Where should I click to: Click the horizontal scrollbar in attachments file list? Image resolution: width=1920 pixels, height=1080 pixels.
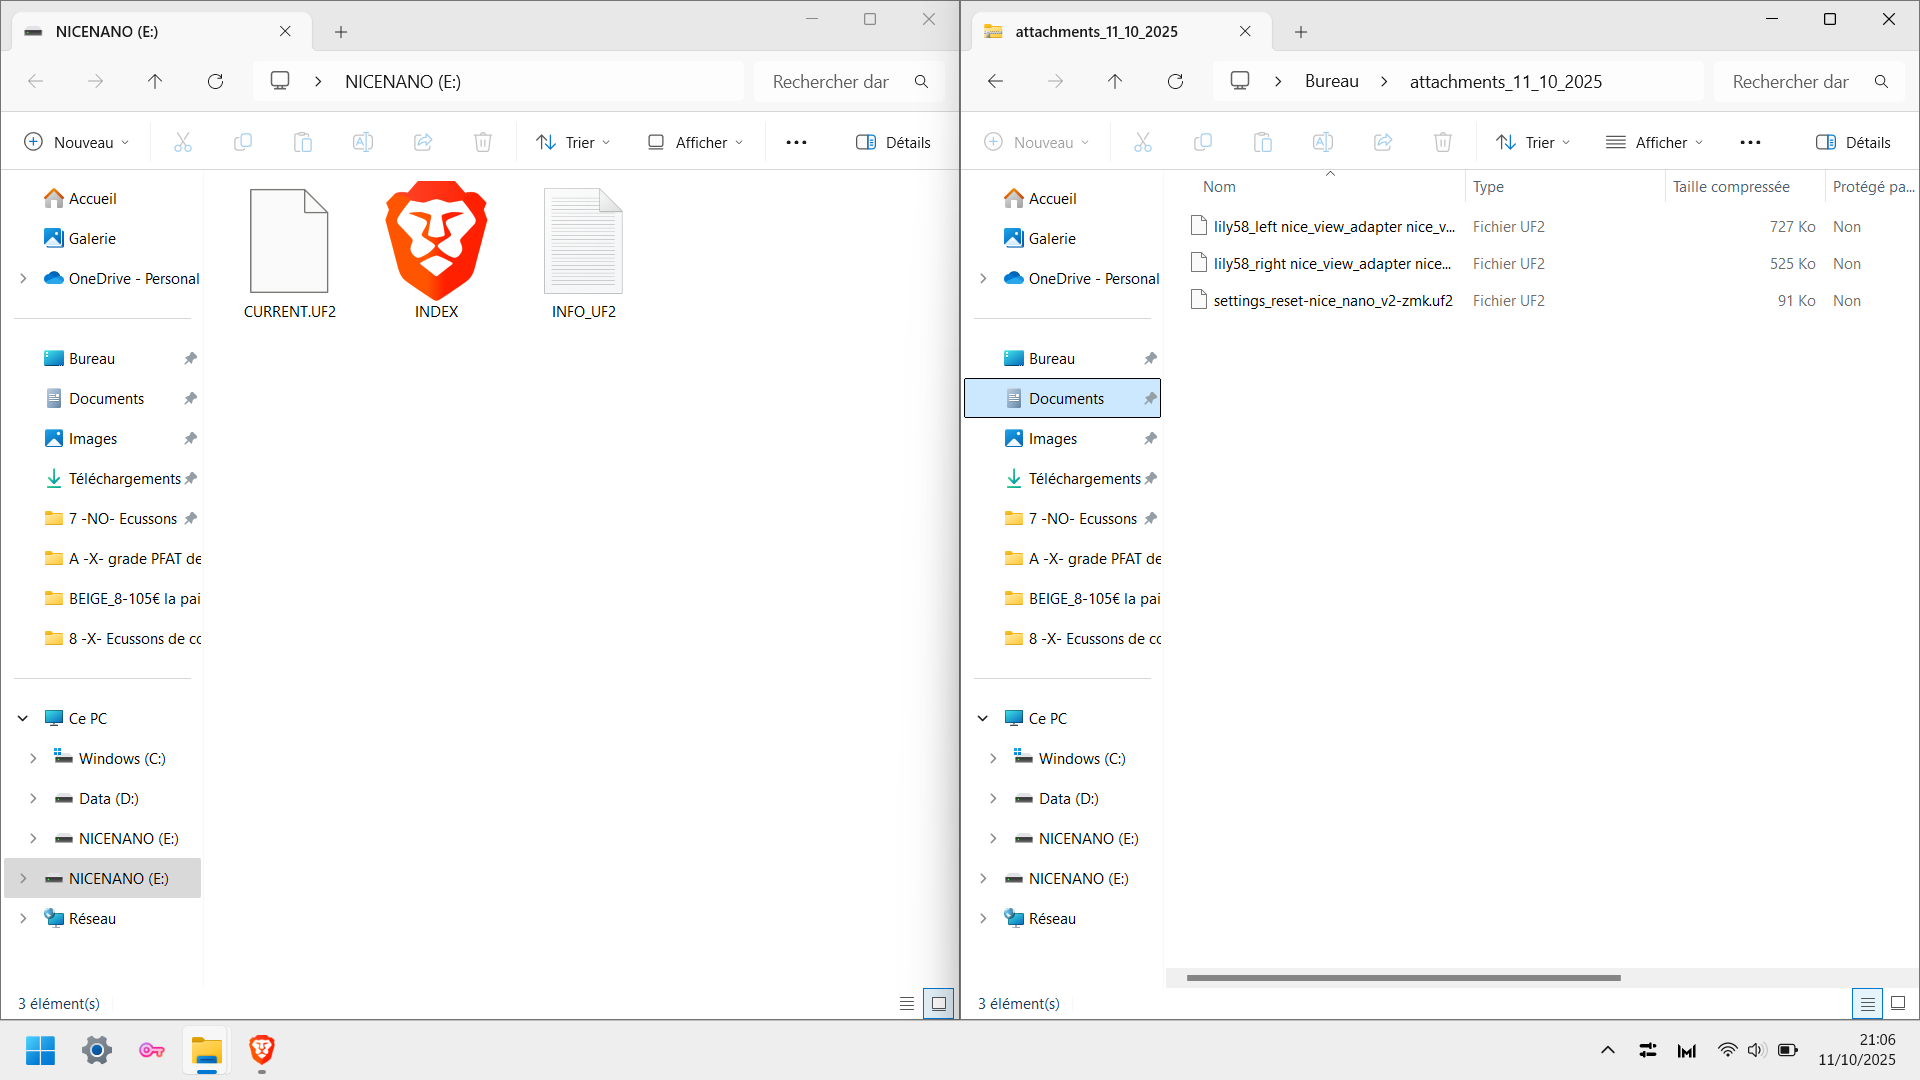click(1402, 977)
